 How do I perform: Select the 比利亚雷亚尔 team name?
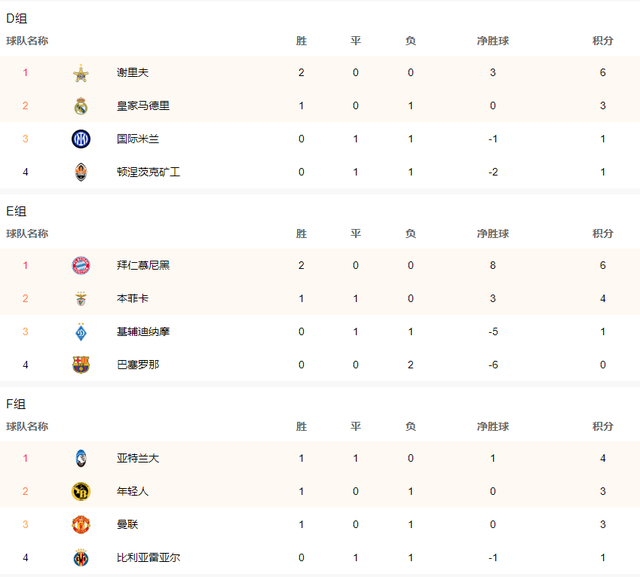tap(148, 557)
